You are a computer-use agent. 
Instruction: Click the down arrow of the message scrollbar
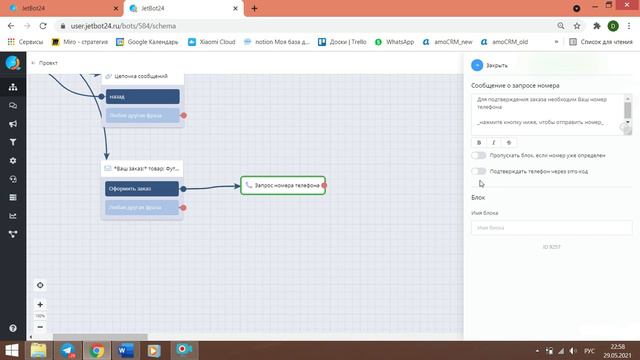coord(628,122)
